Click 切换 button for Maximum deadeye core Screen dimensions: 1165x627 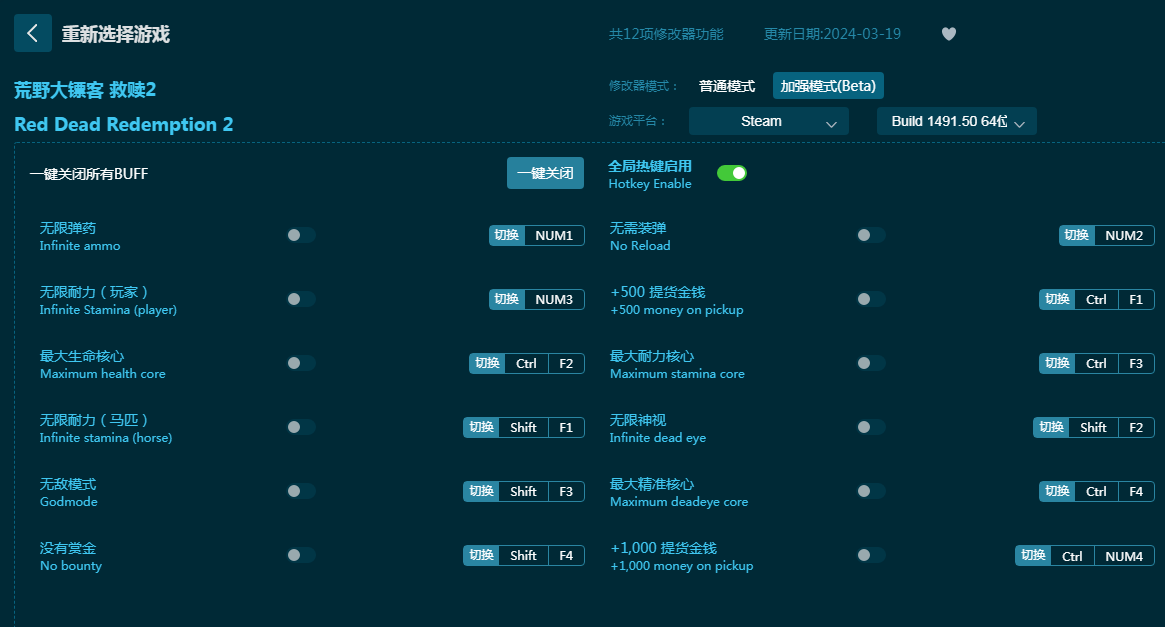(1057, 491)
